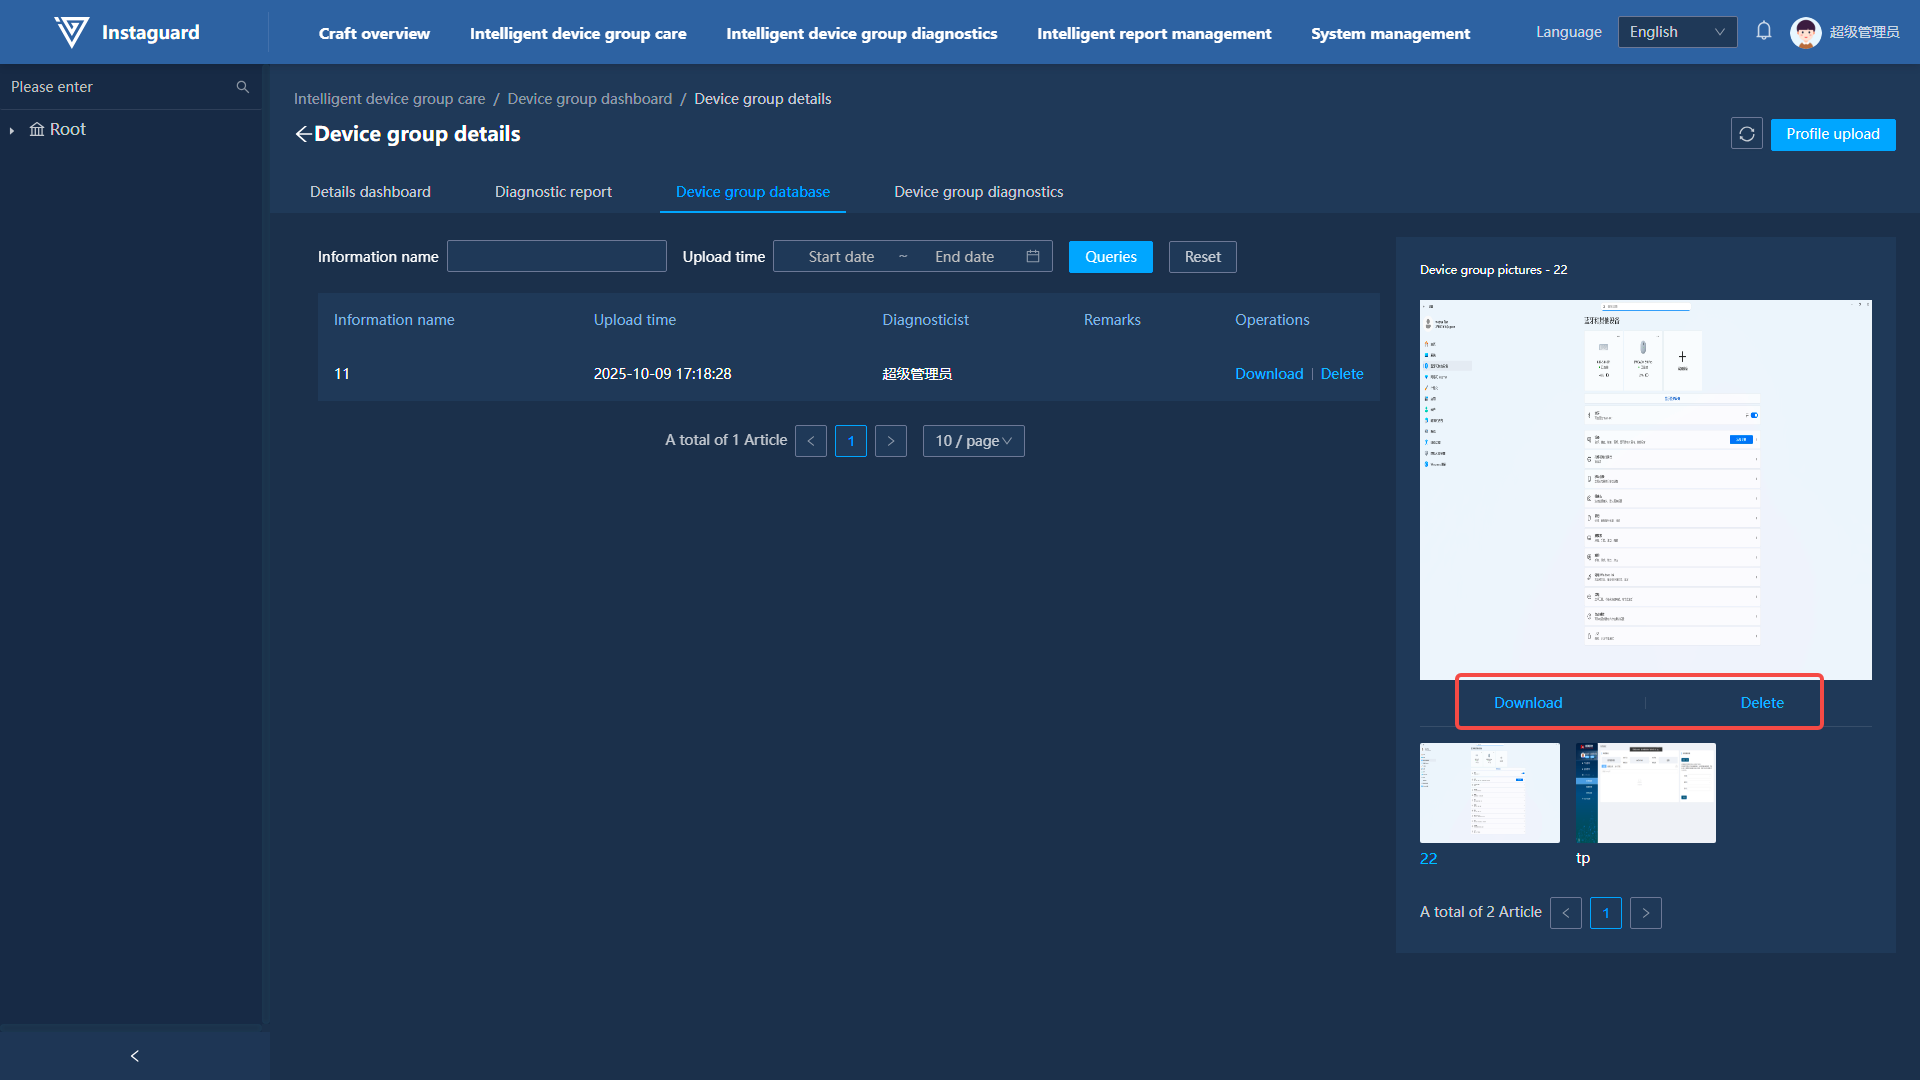Go to next page in pictures pagination
Image resolution: width=1920 pixels, height=1080 pixels.
click(1645, 913)
